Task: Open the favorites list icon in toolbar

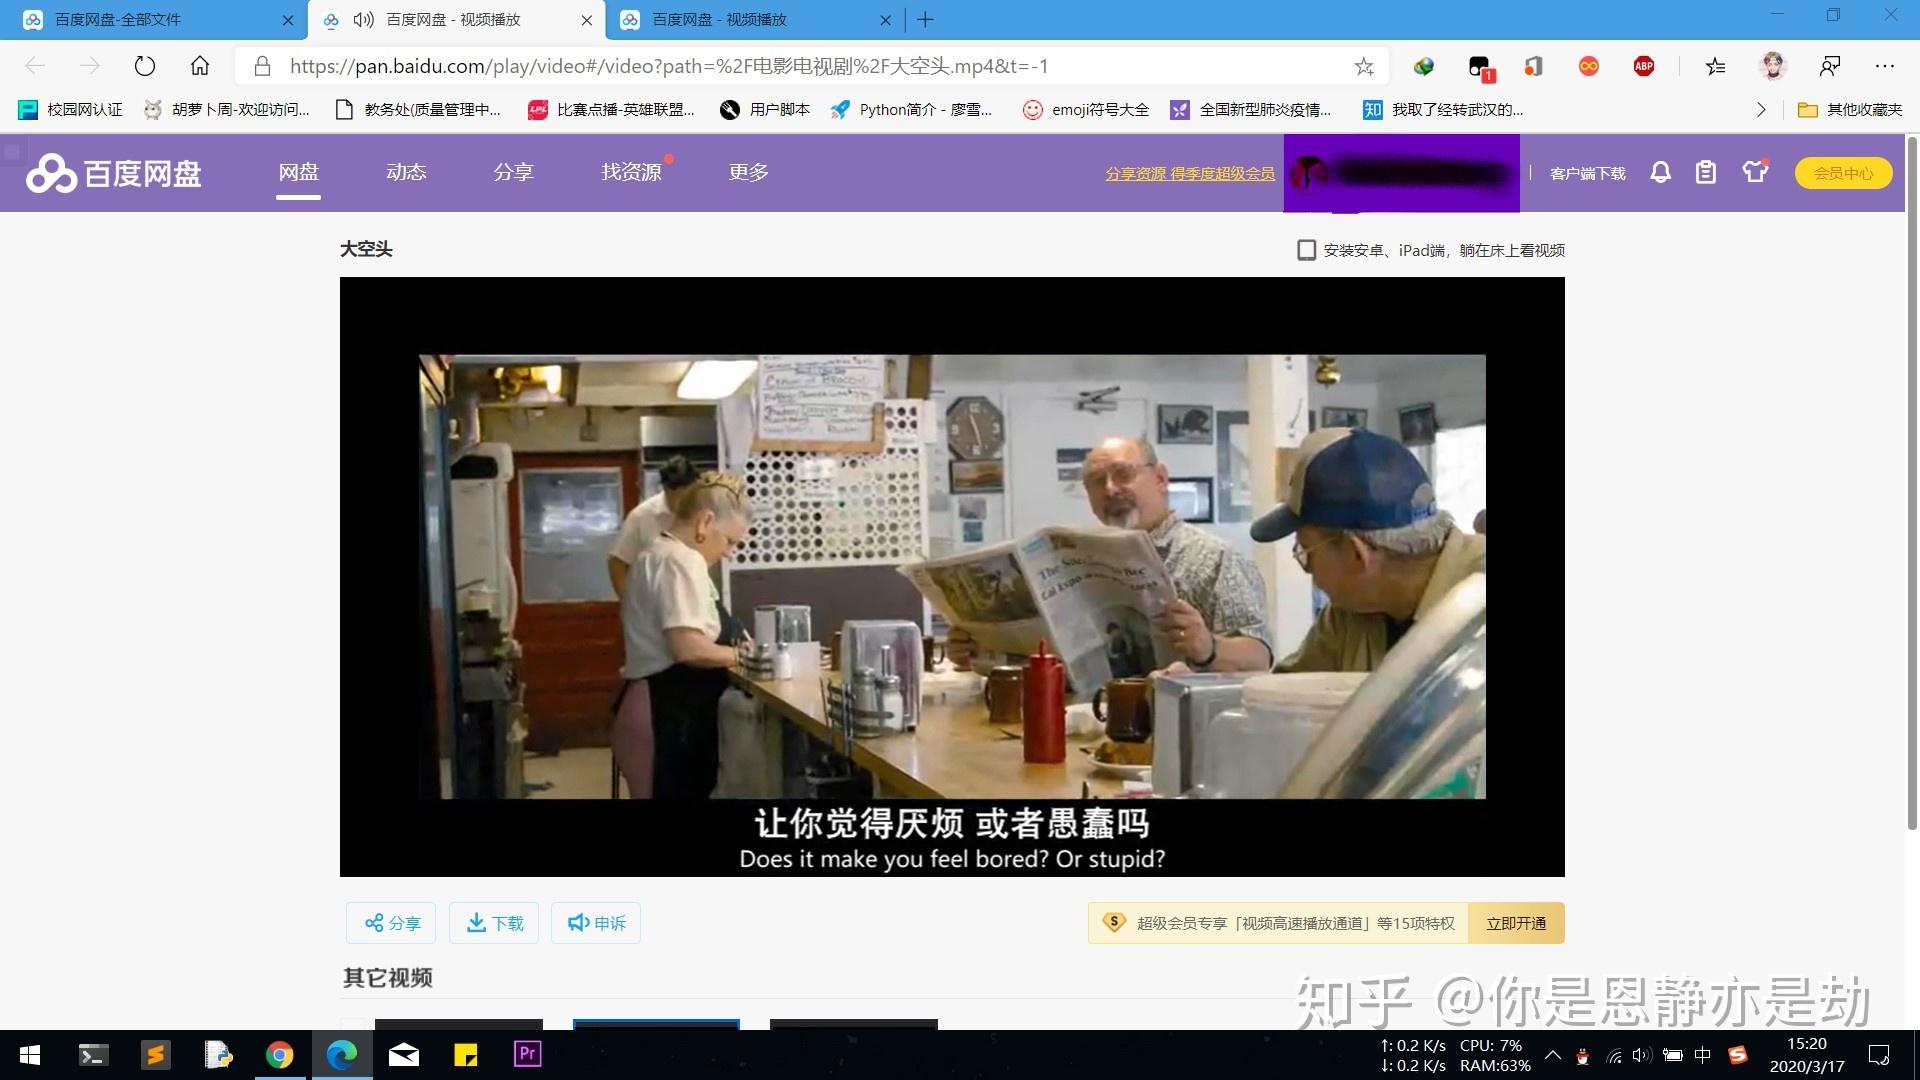Action: point(1716,66)
